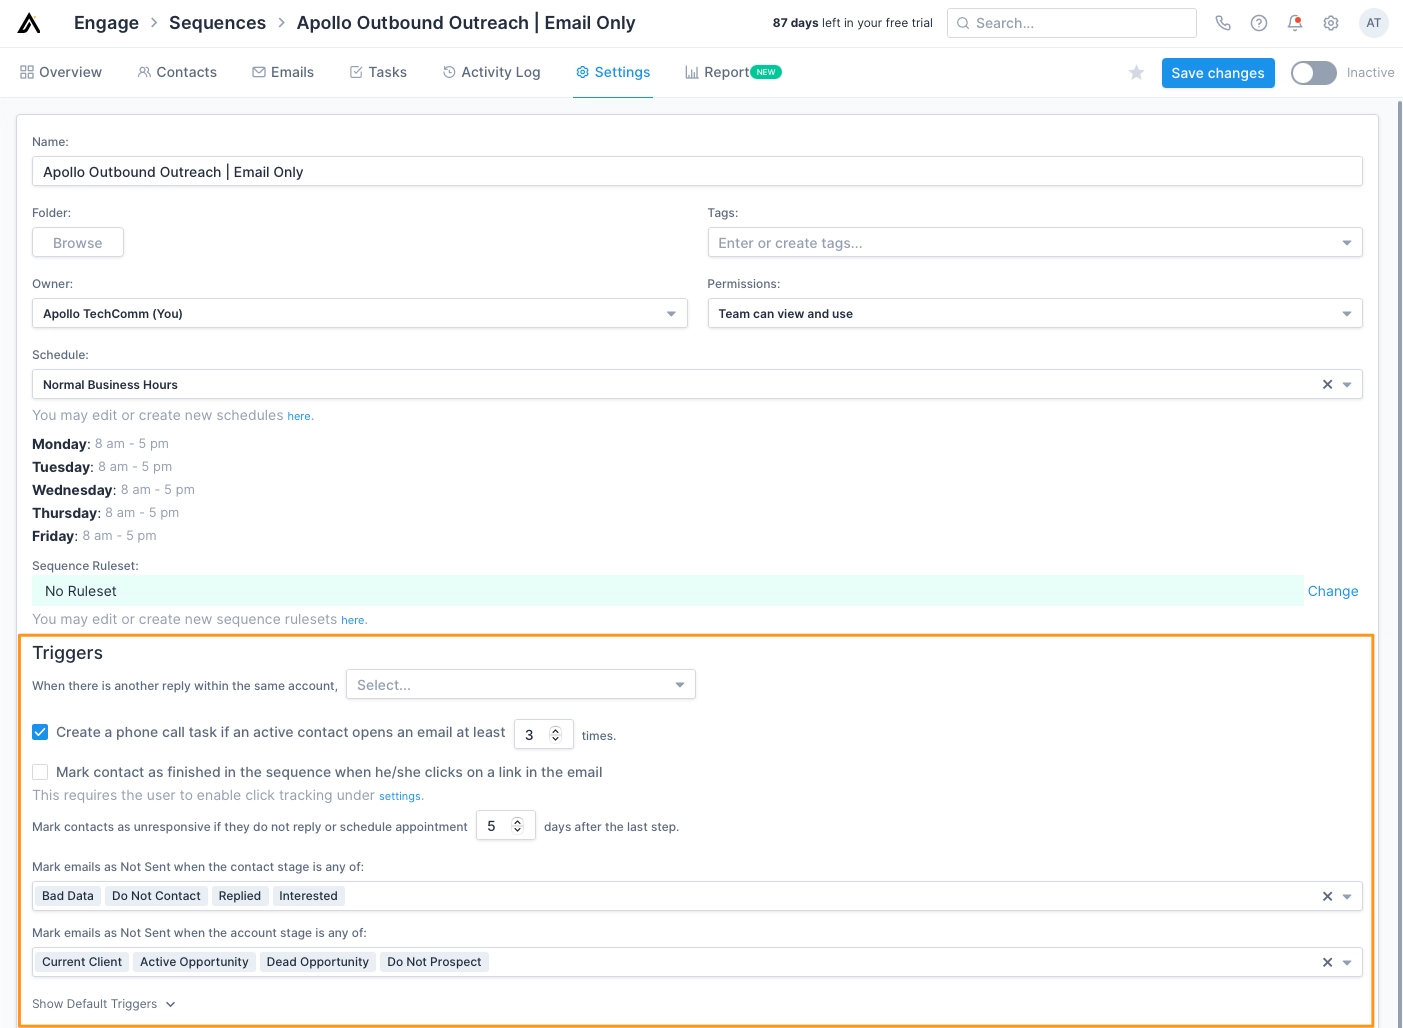View notifications bell icon
The height and width of the screenshot is (1028, 1403).
coord(1295,23)
